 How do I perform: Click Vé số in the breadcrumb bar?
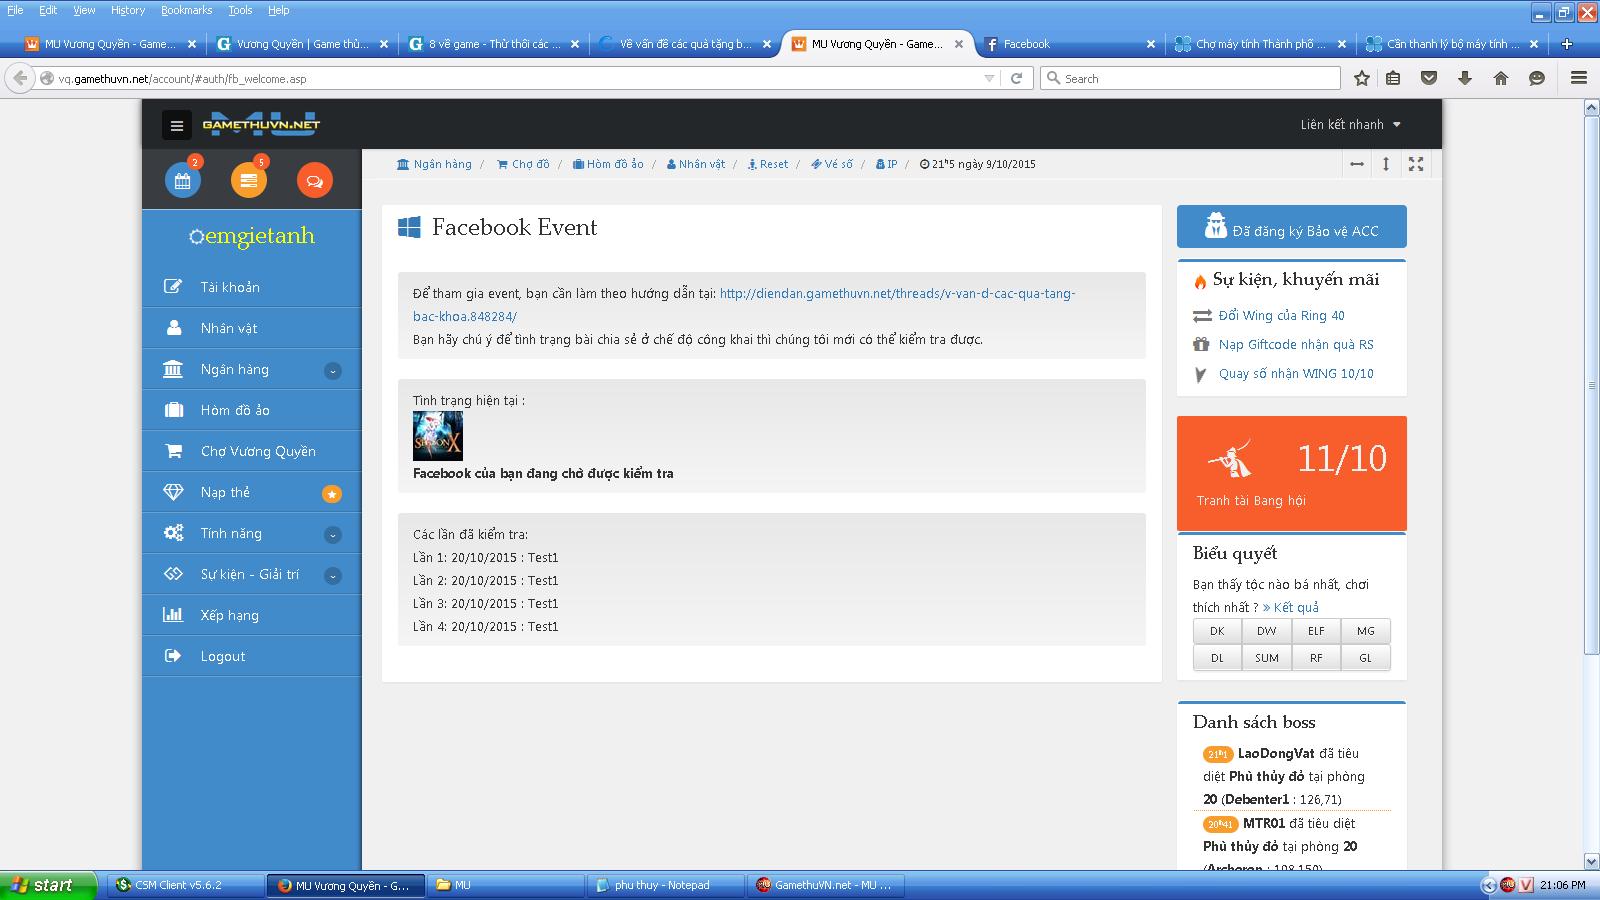832,164
